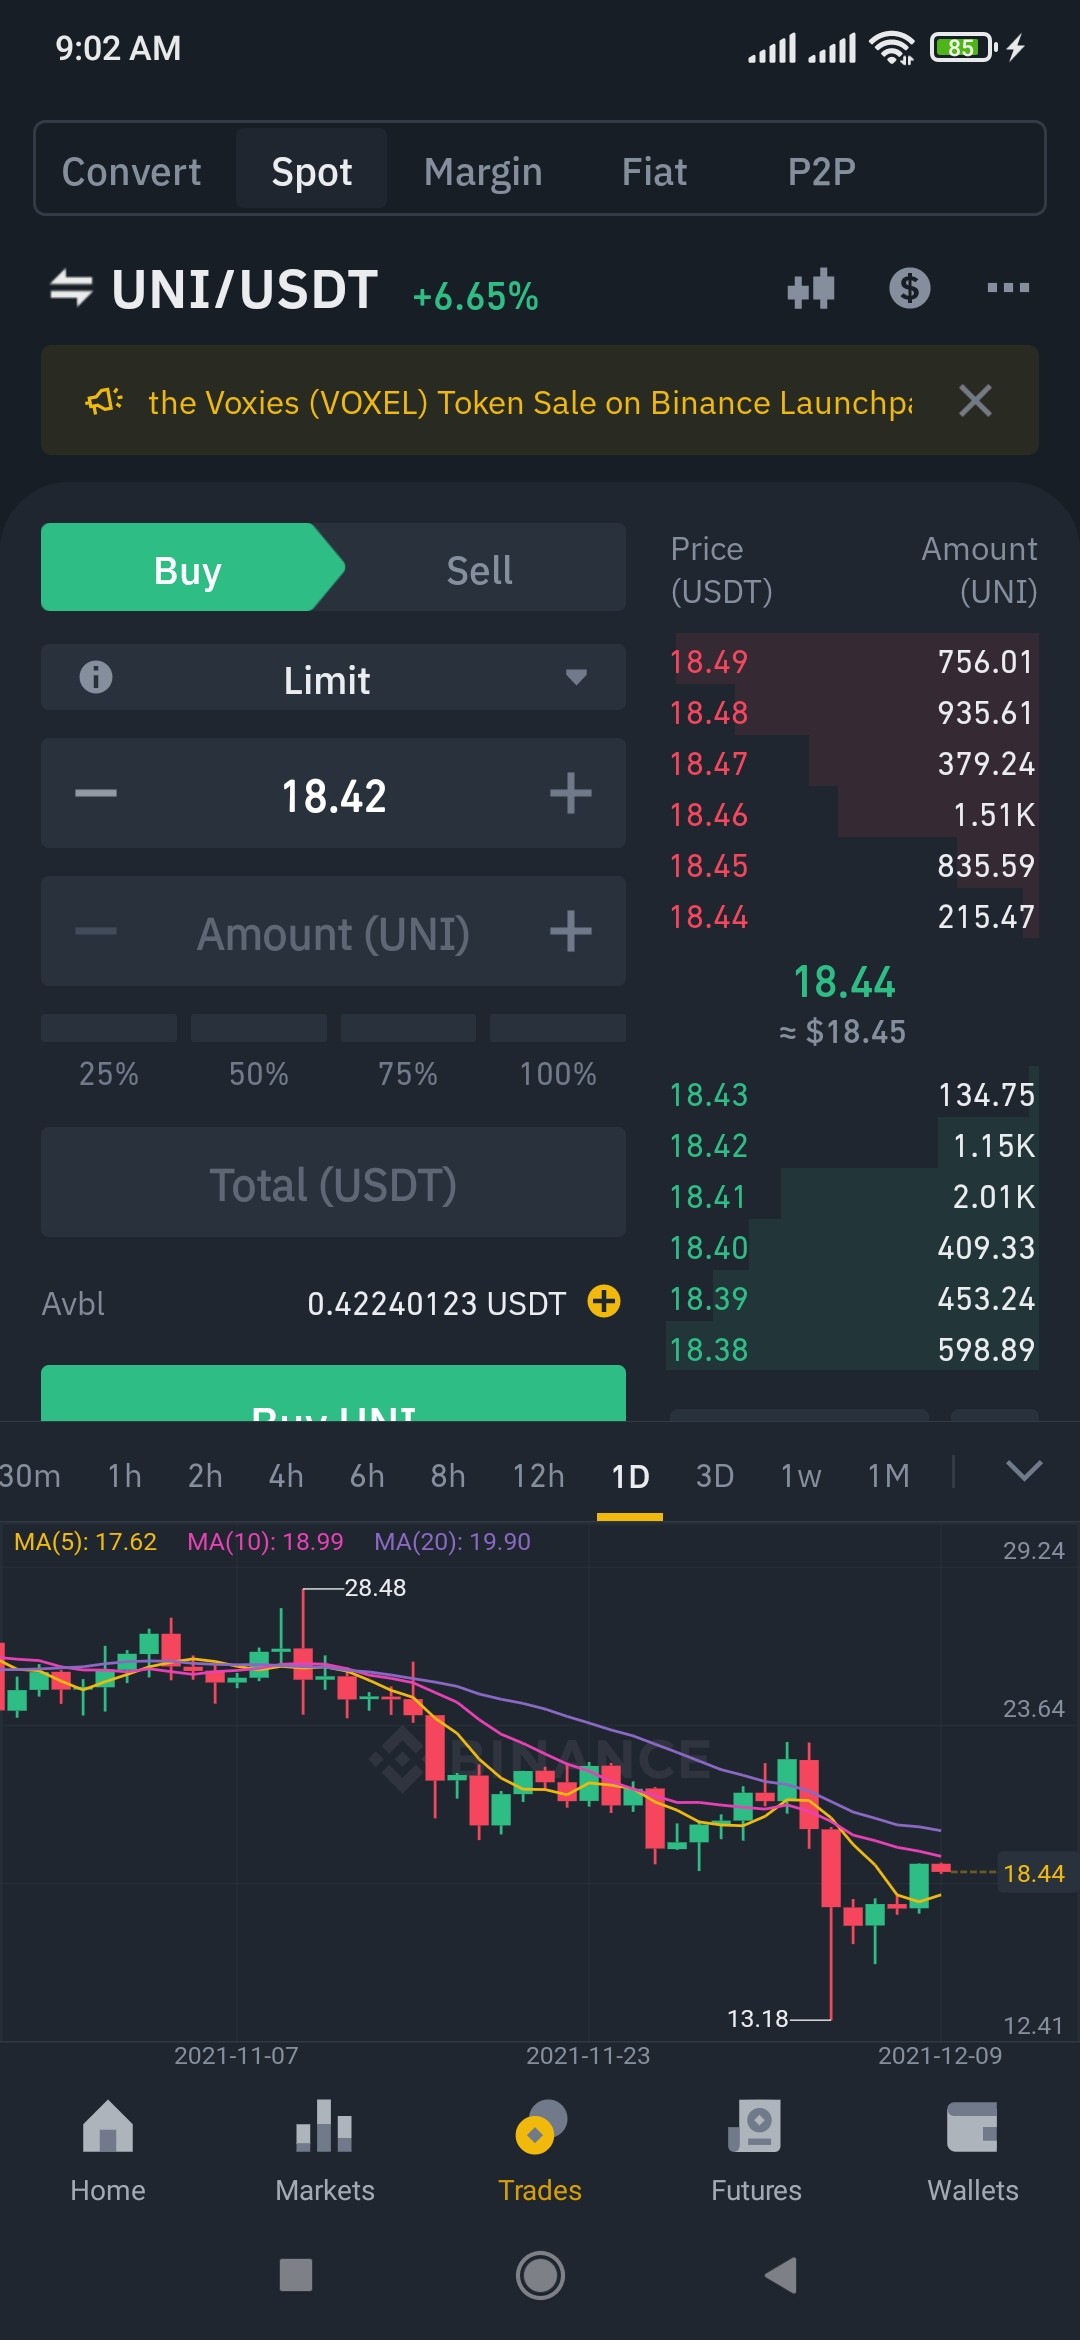1080x2340 pixels.
Task: Increase price with the plus button
Action: click(x=571, y=794)
